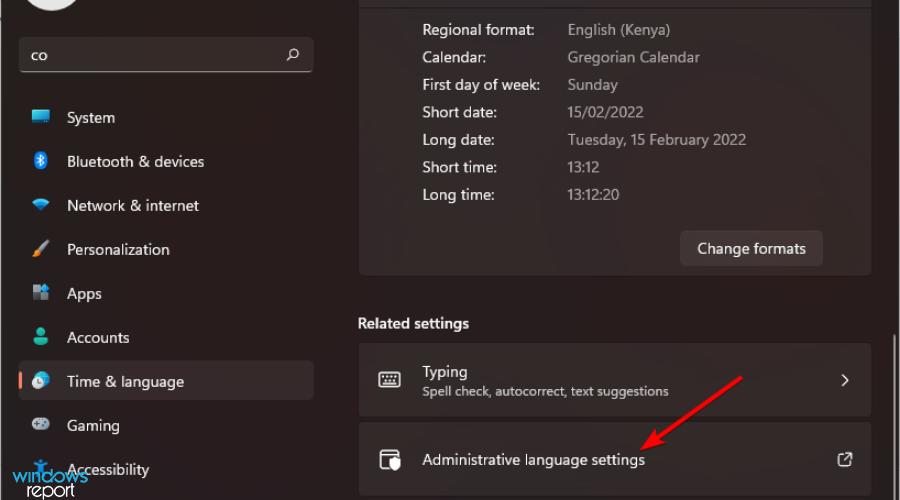Click the Gaming controller icon

click(x=41, y=424)
